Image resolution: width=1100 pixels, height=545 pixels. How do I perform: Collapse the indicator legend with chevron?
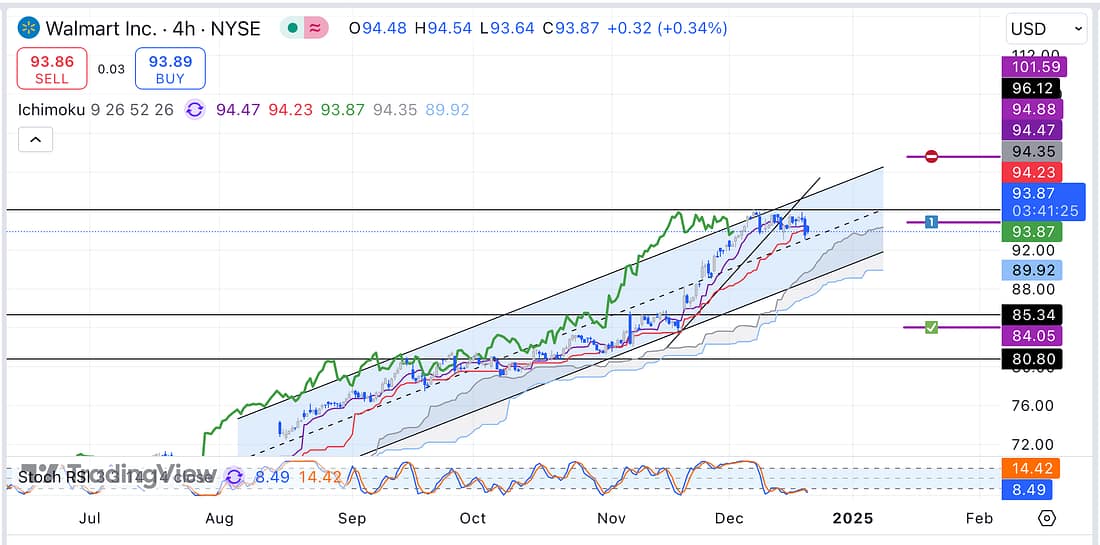tap(35, 141)
